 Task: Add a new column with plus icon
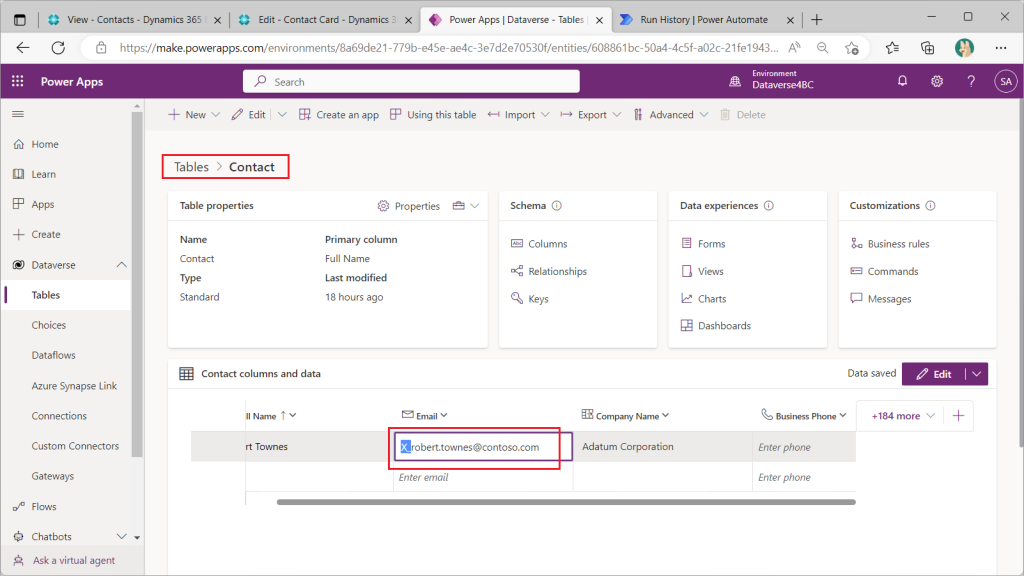tap(958, 416)
